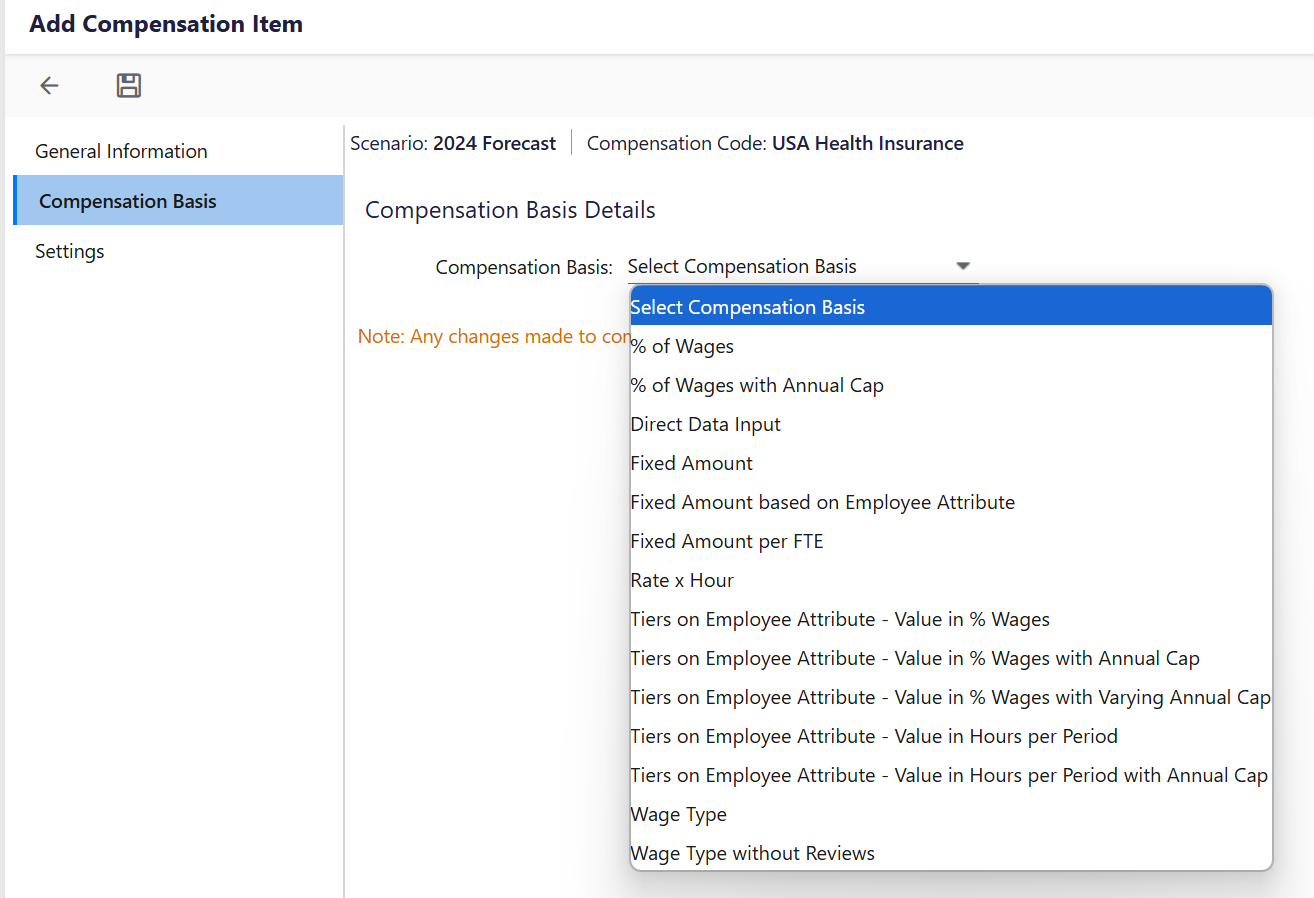Choose the Rate x Hour option
This screenshot has width=1314, height=898.
click(x=682, y=580)
